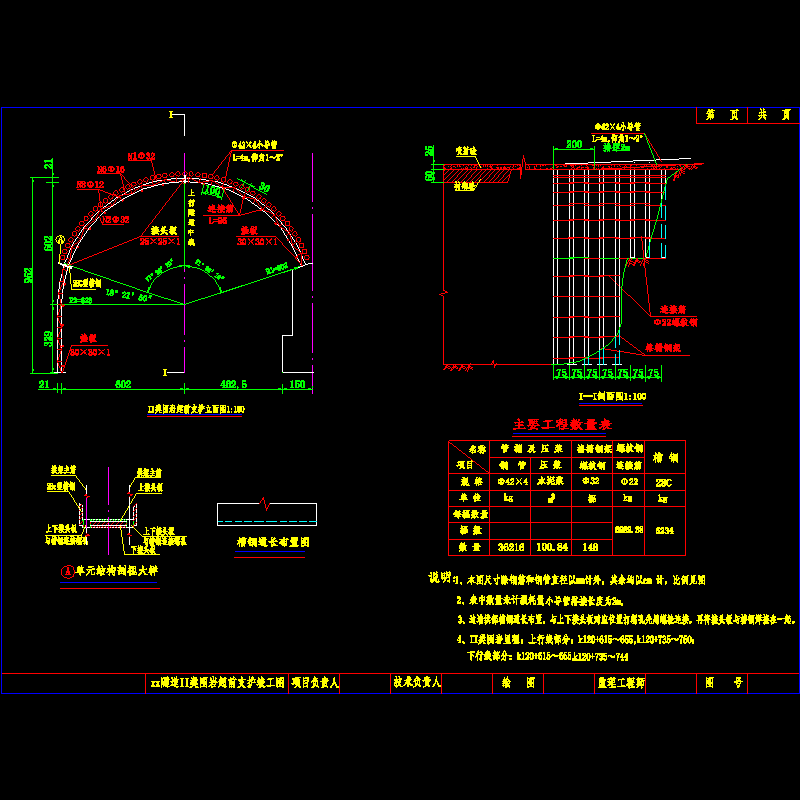
Task: Select the break line symbol on channel steel detail
Action: (x=264, y=502)
